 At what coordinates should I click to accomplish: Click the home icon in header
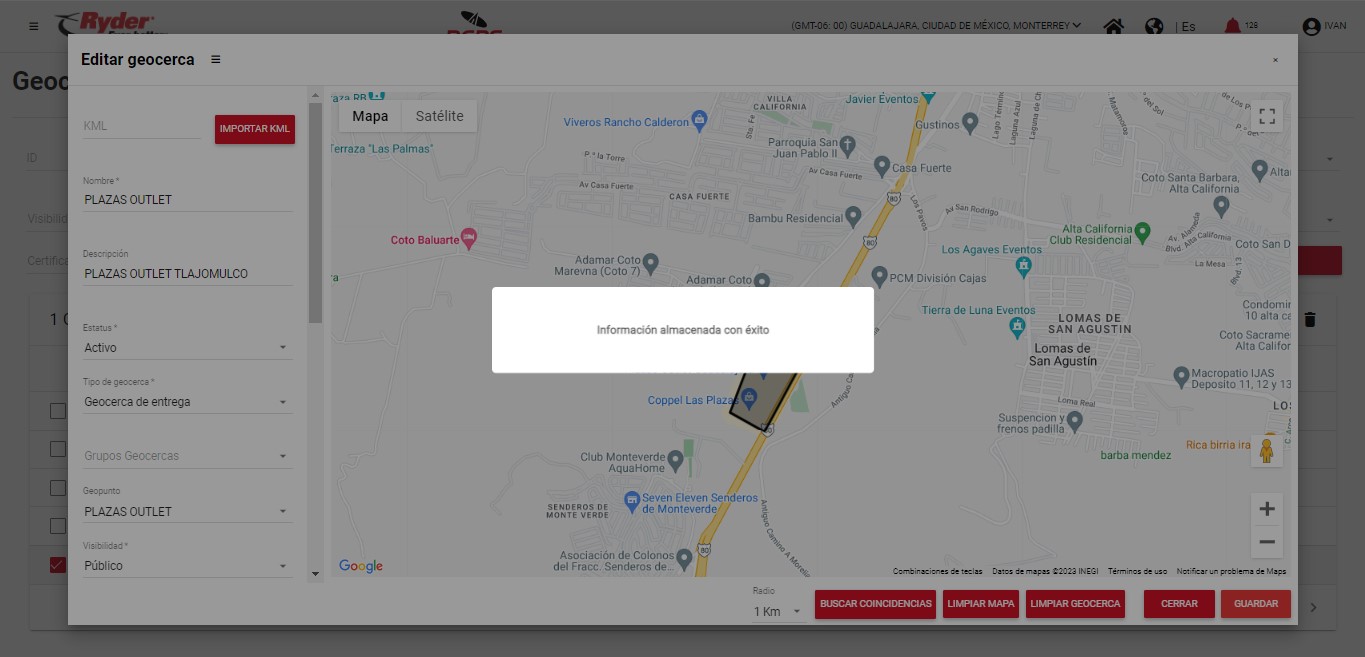pos(1113,26)
